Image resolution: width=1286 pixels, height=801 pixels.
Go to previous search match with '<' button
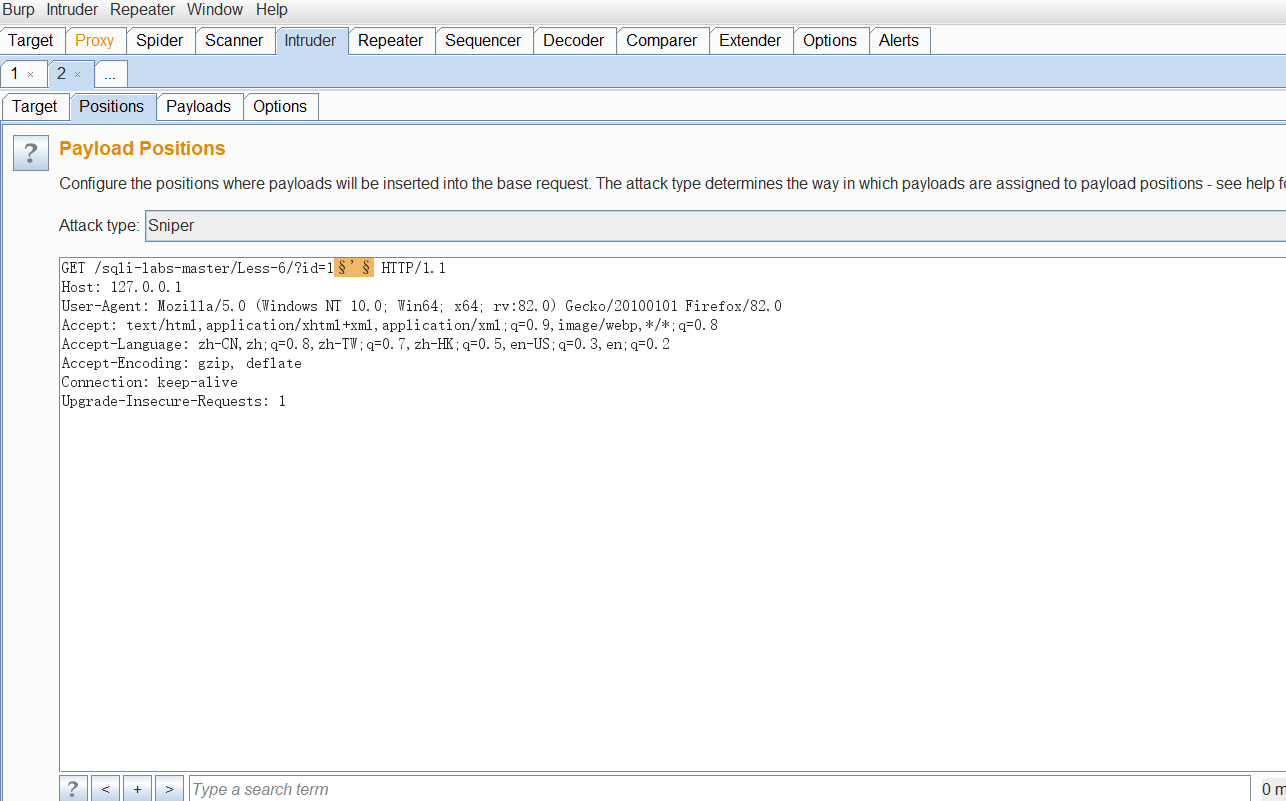tap(105, 789)
